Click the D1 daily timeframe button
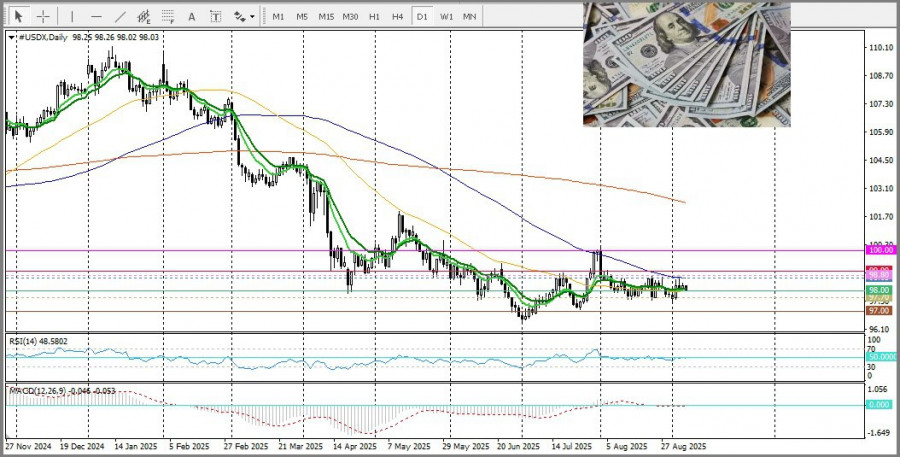900x457 pixels. tap(422, 17)
